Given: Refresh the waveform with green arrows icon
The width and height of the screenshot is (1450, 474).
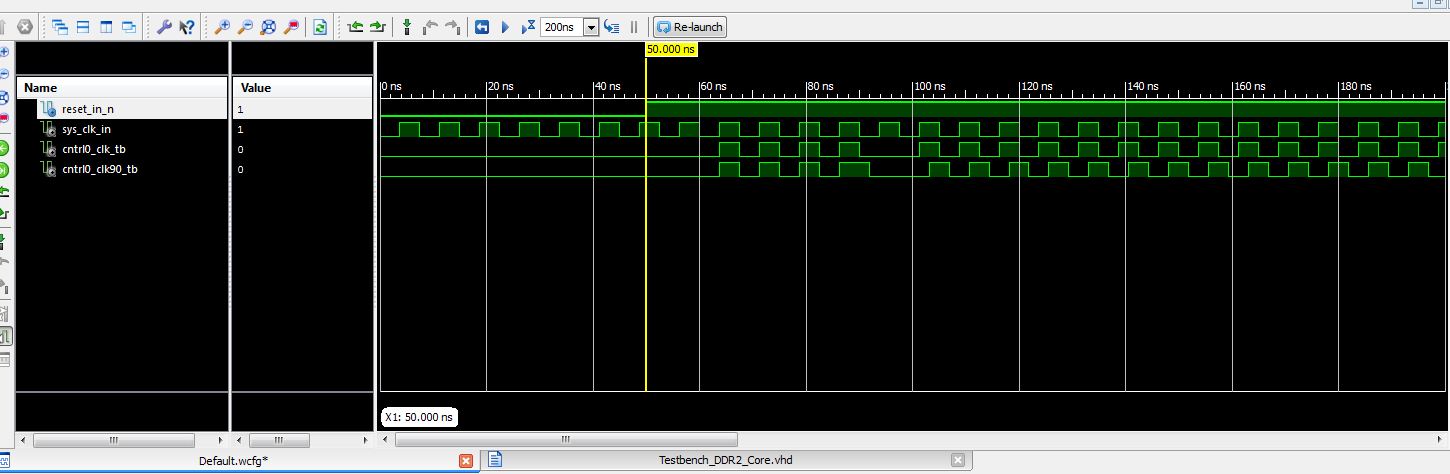Looking at the screenshot, I should point(320,27).
